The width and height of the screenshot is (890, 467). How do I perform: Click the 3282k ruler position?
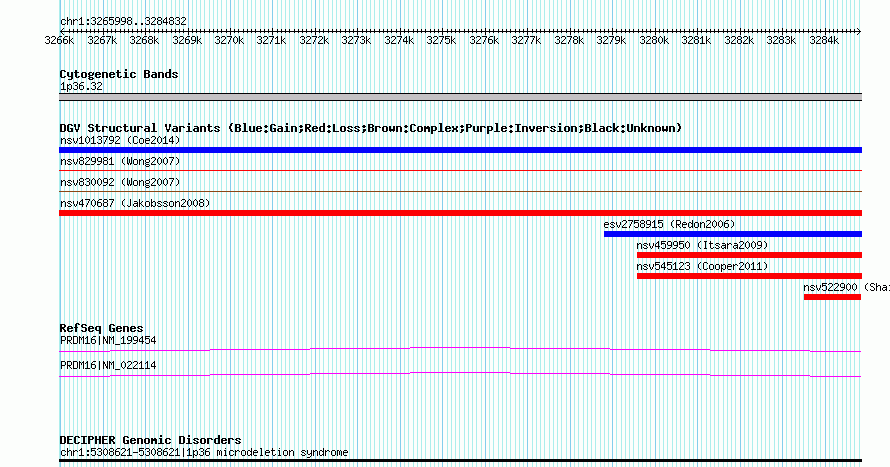(x=739, y=40)
